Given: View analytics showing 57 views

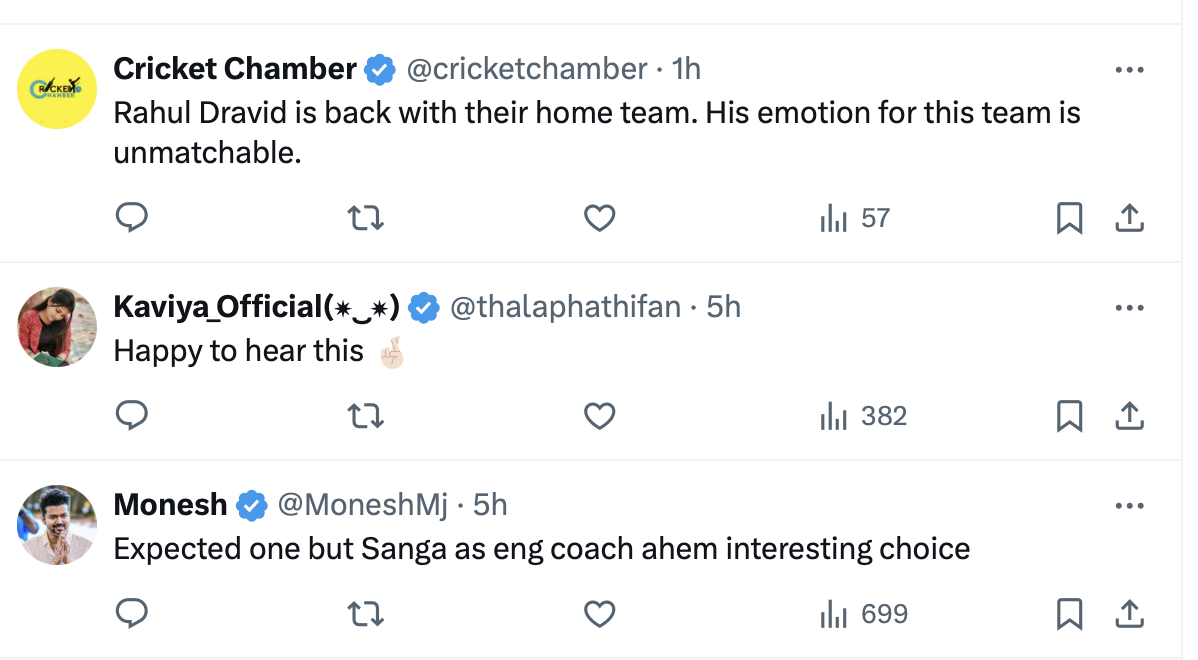Looking at the screenshot, I should [x=855, y=218].
